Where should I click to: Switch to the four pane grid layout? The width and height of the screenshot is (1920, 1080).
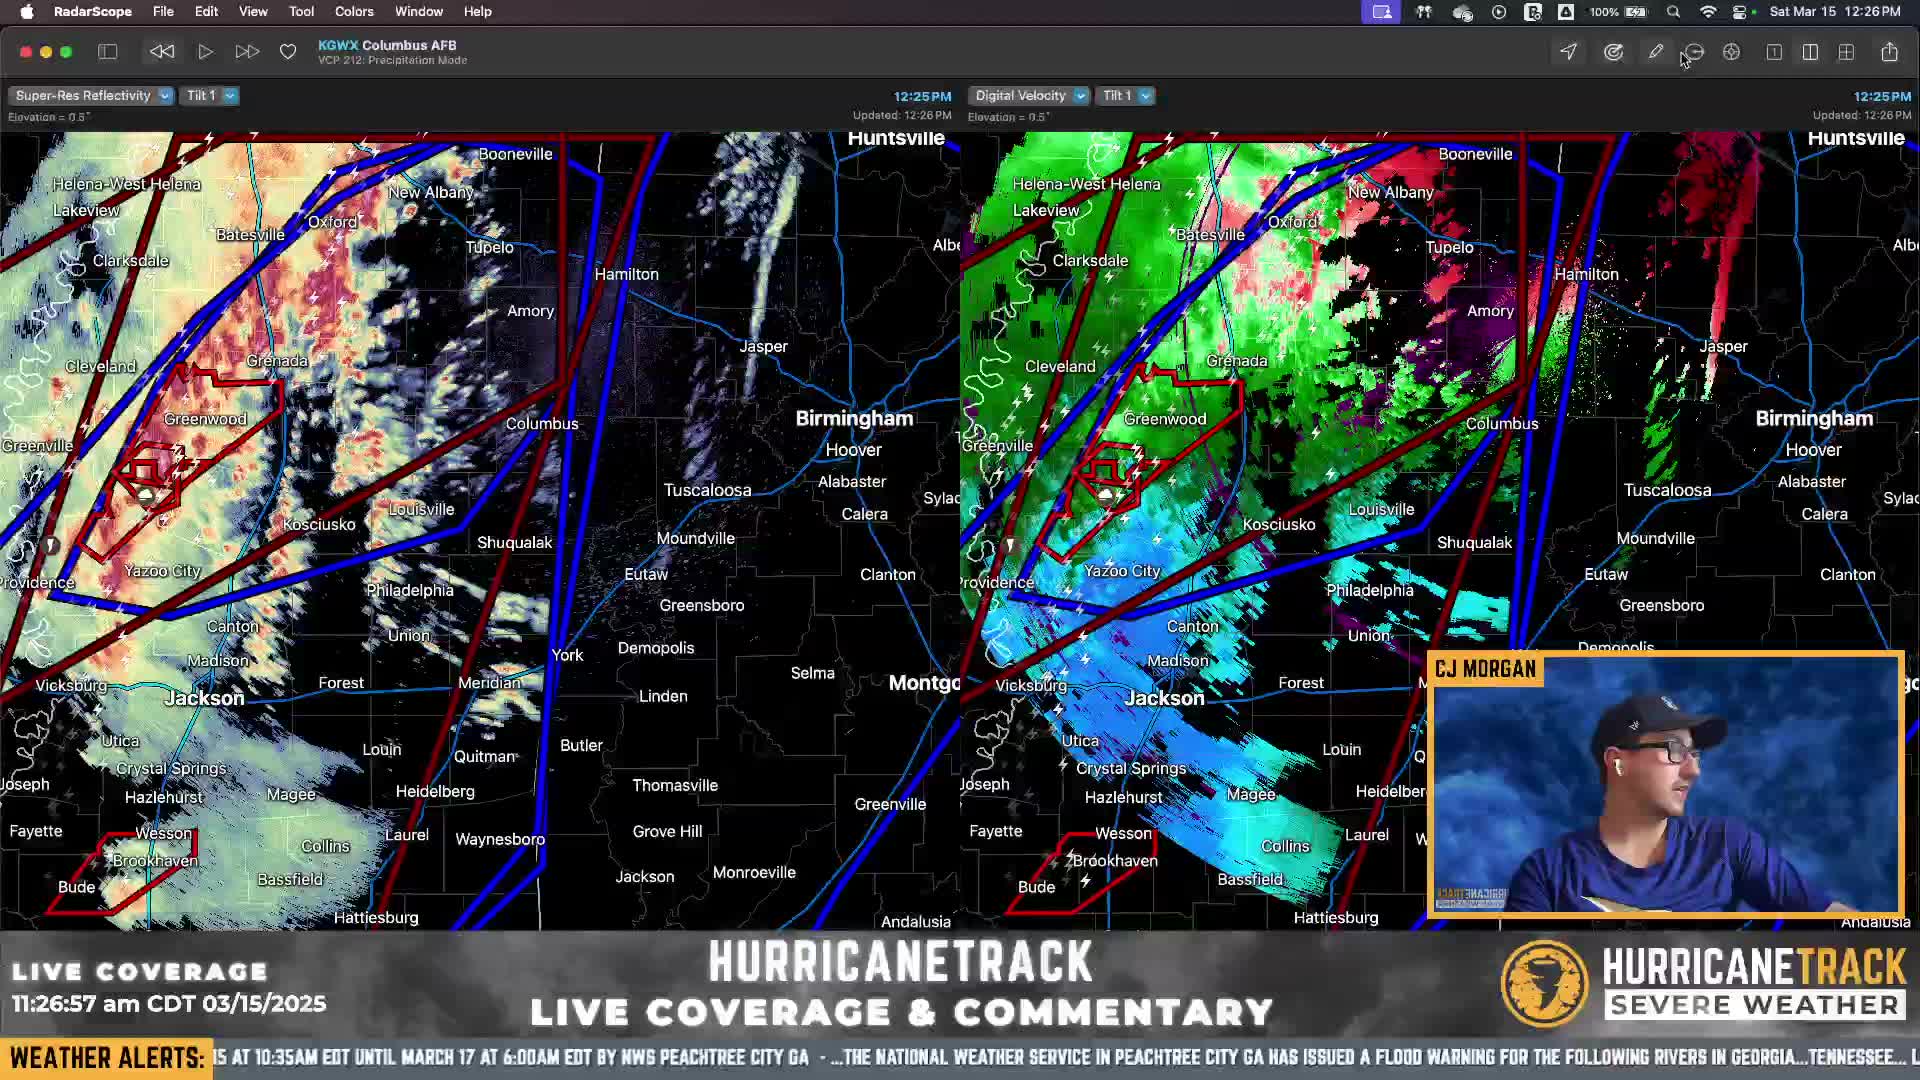1847,52
